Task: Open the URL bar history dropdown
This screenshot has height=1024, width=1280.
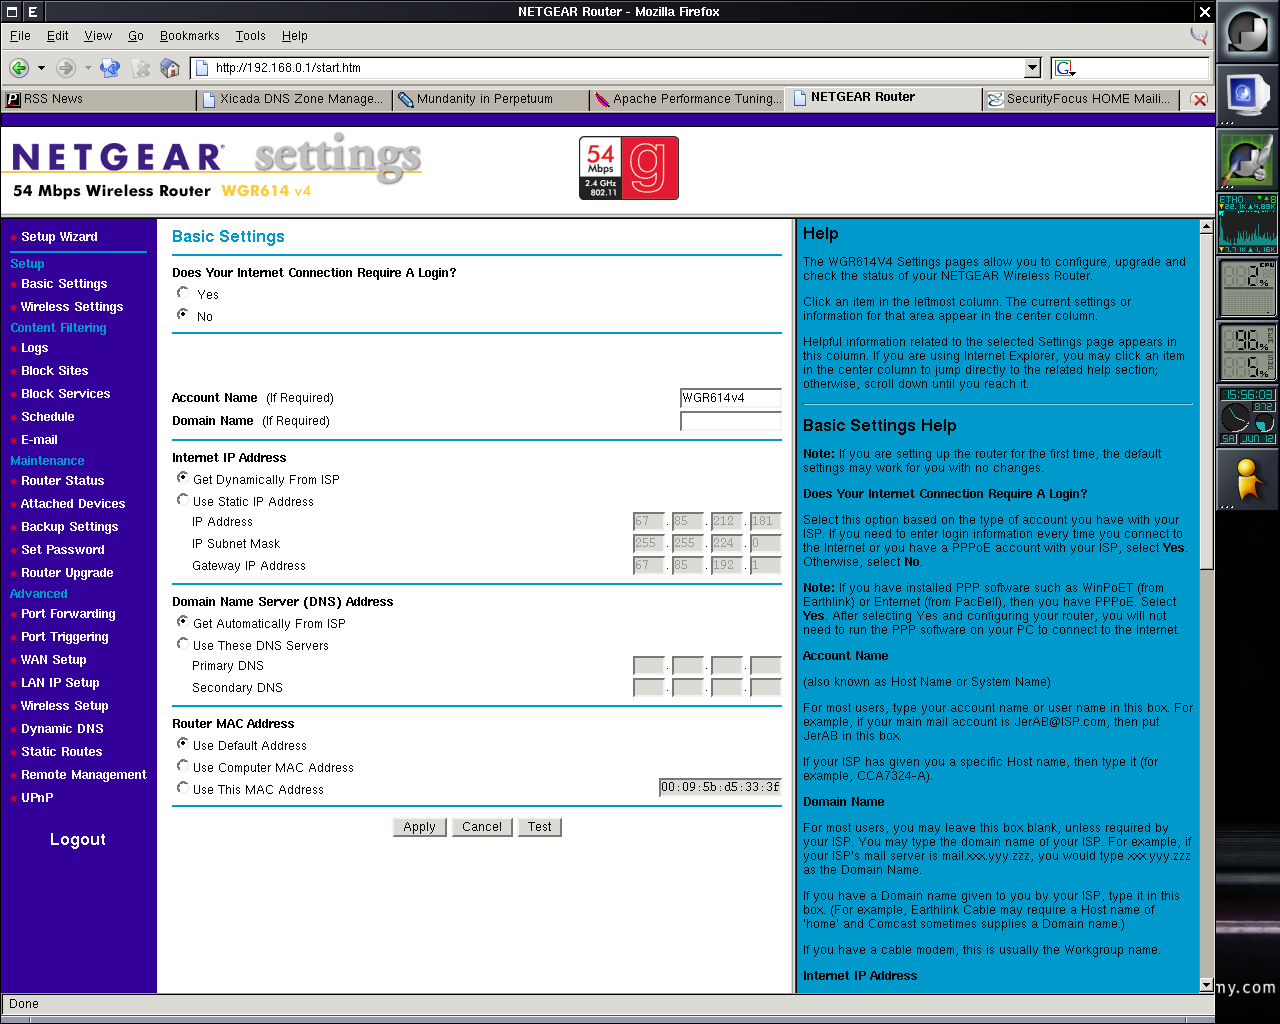Action: tap(1033, 68)
